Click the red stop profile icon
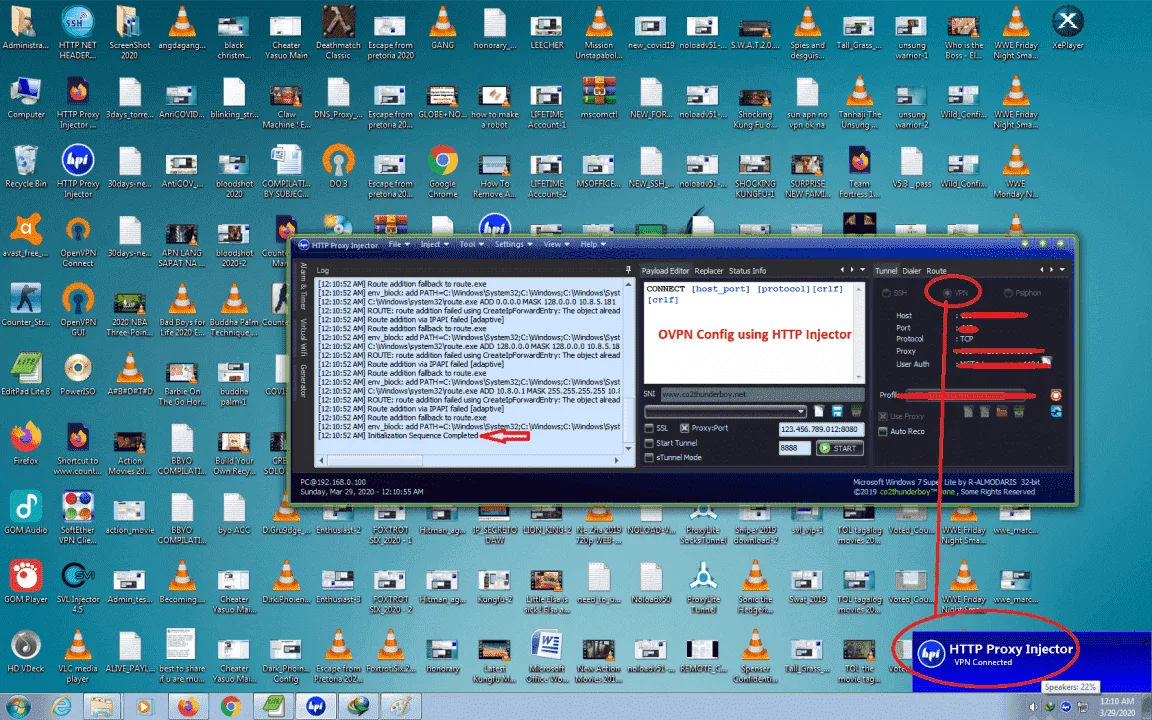Screen dimensions: 1152x720 click(1056, 395)
